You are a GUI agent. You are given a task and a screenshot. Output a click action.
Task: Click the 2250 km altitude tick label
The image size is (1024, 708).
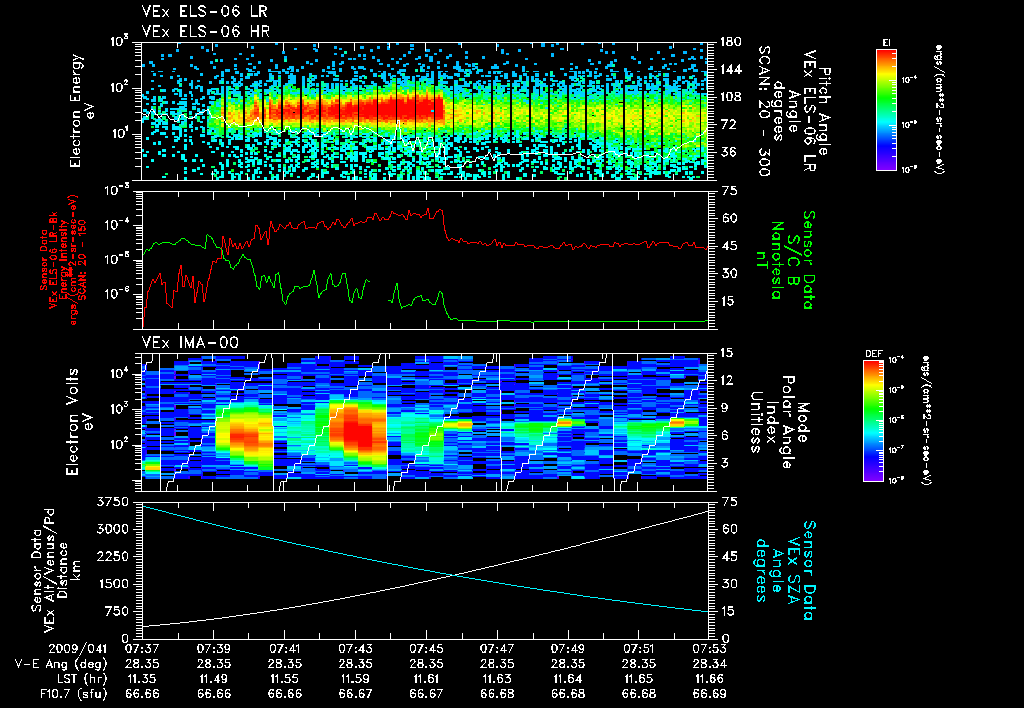point(112,556)
